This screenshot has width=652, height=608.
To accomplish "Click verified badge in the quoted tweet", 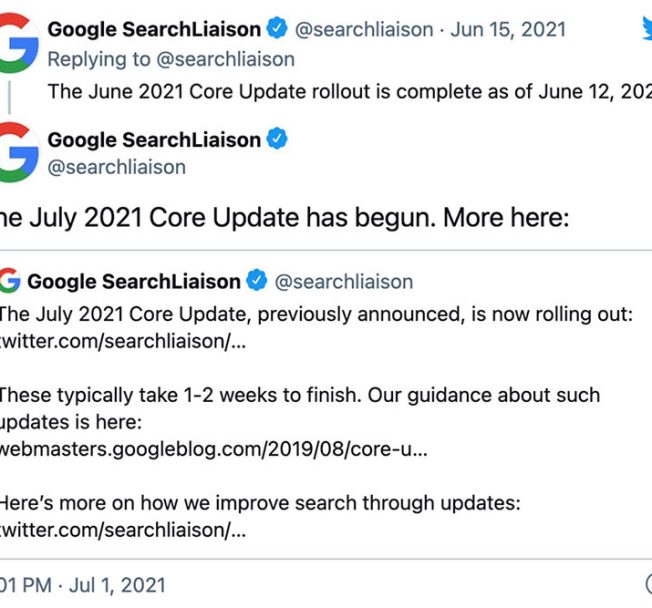I will [x=257, y=280].
